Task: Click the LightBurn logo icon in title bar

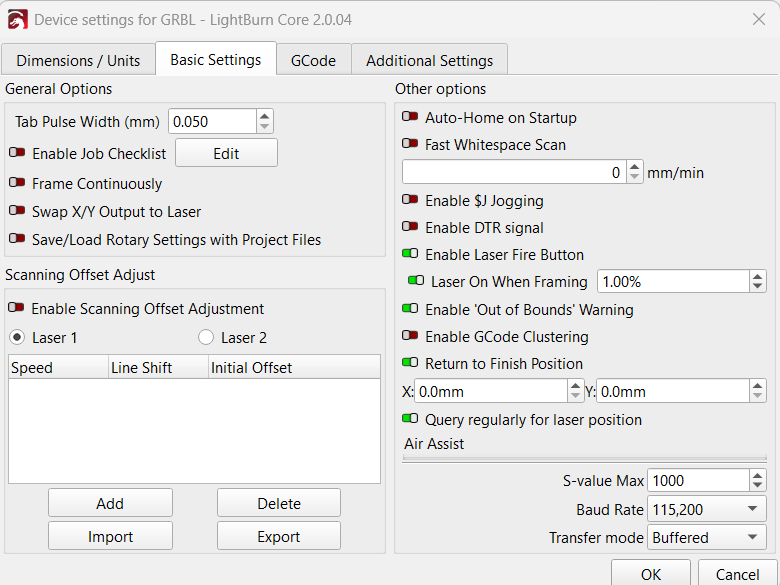Action: pyautogui.click(x=18, y=19)
